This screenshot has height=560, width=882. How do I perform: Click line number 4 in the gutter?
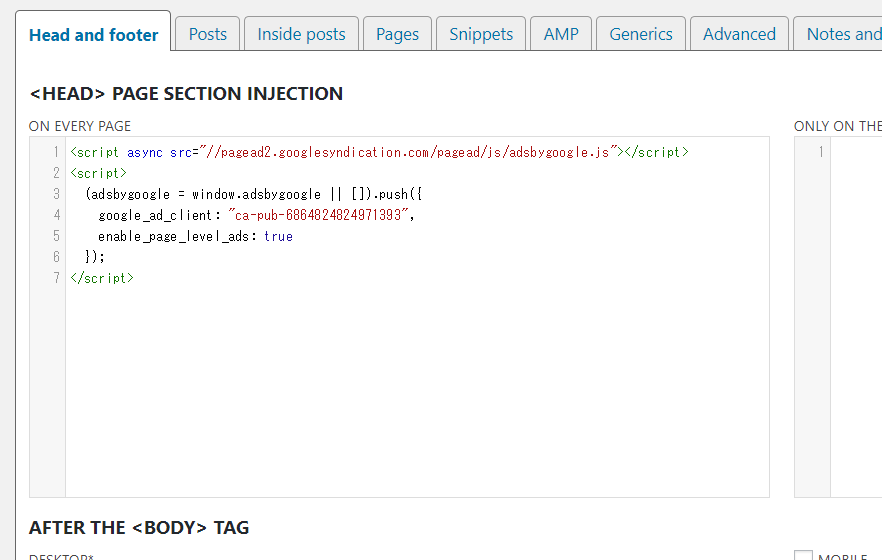coord(56,215)
